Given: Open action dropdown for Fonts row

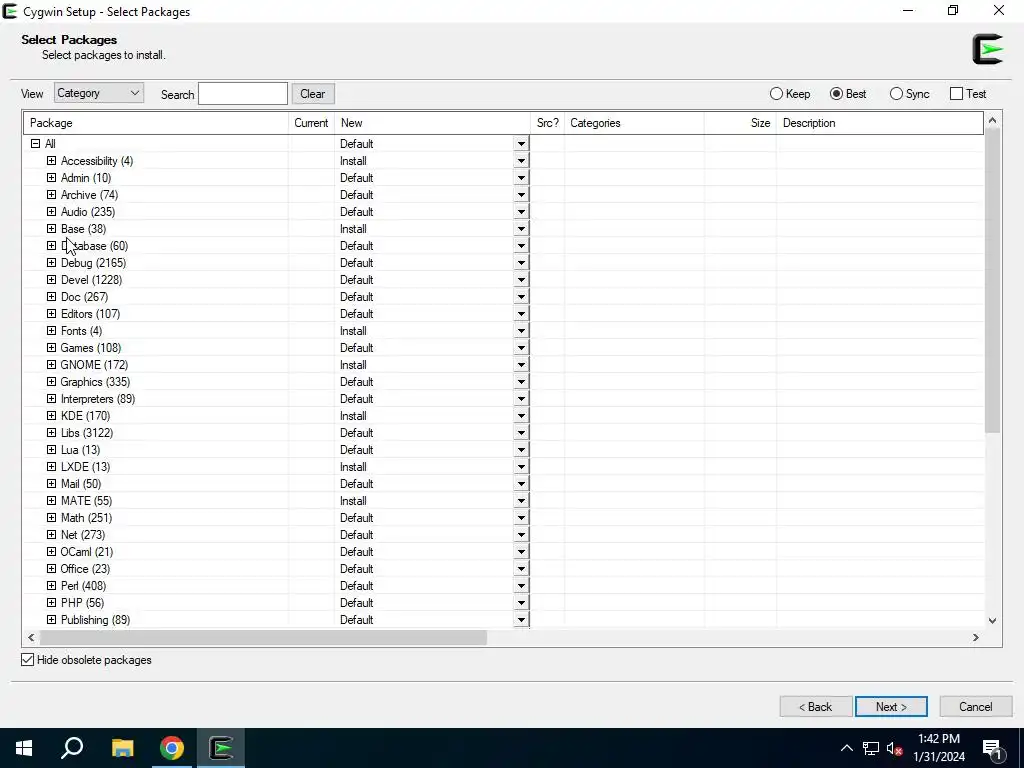Looking at the screenshot, I should tap(521, 330).
